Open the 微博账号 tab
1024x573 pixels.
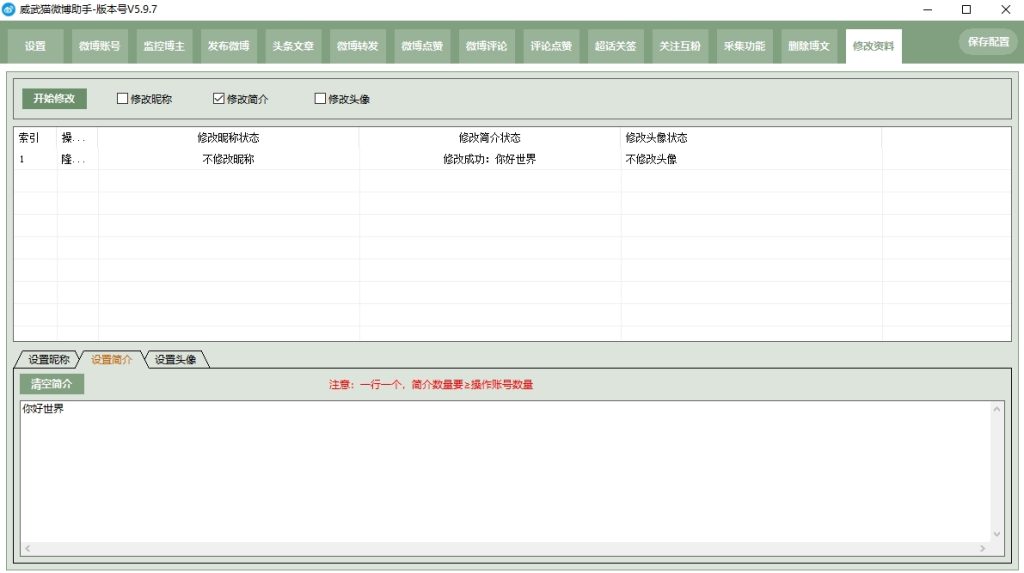[x=99, y=46]
